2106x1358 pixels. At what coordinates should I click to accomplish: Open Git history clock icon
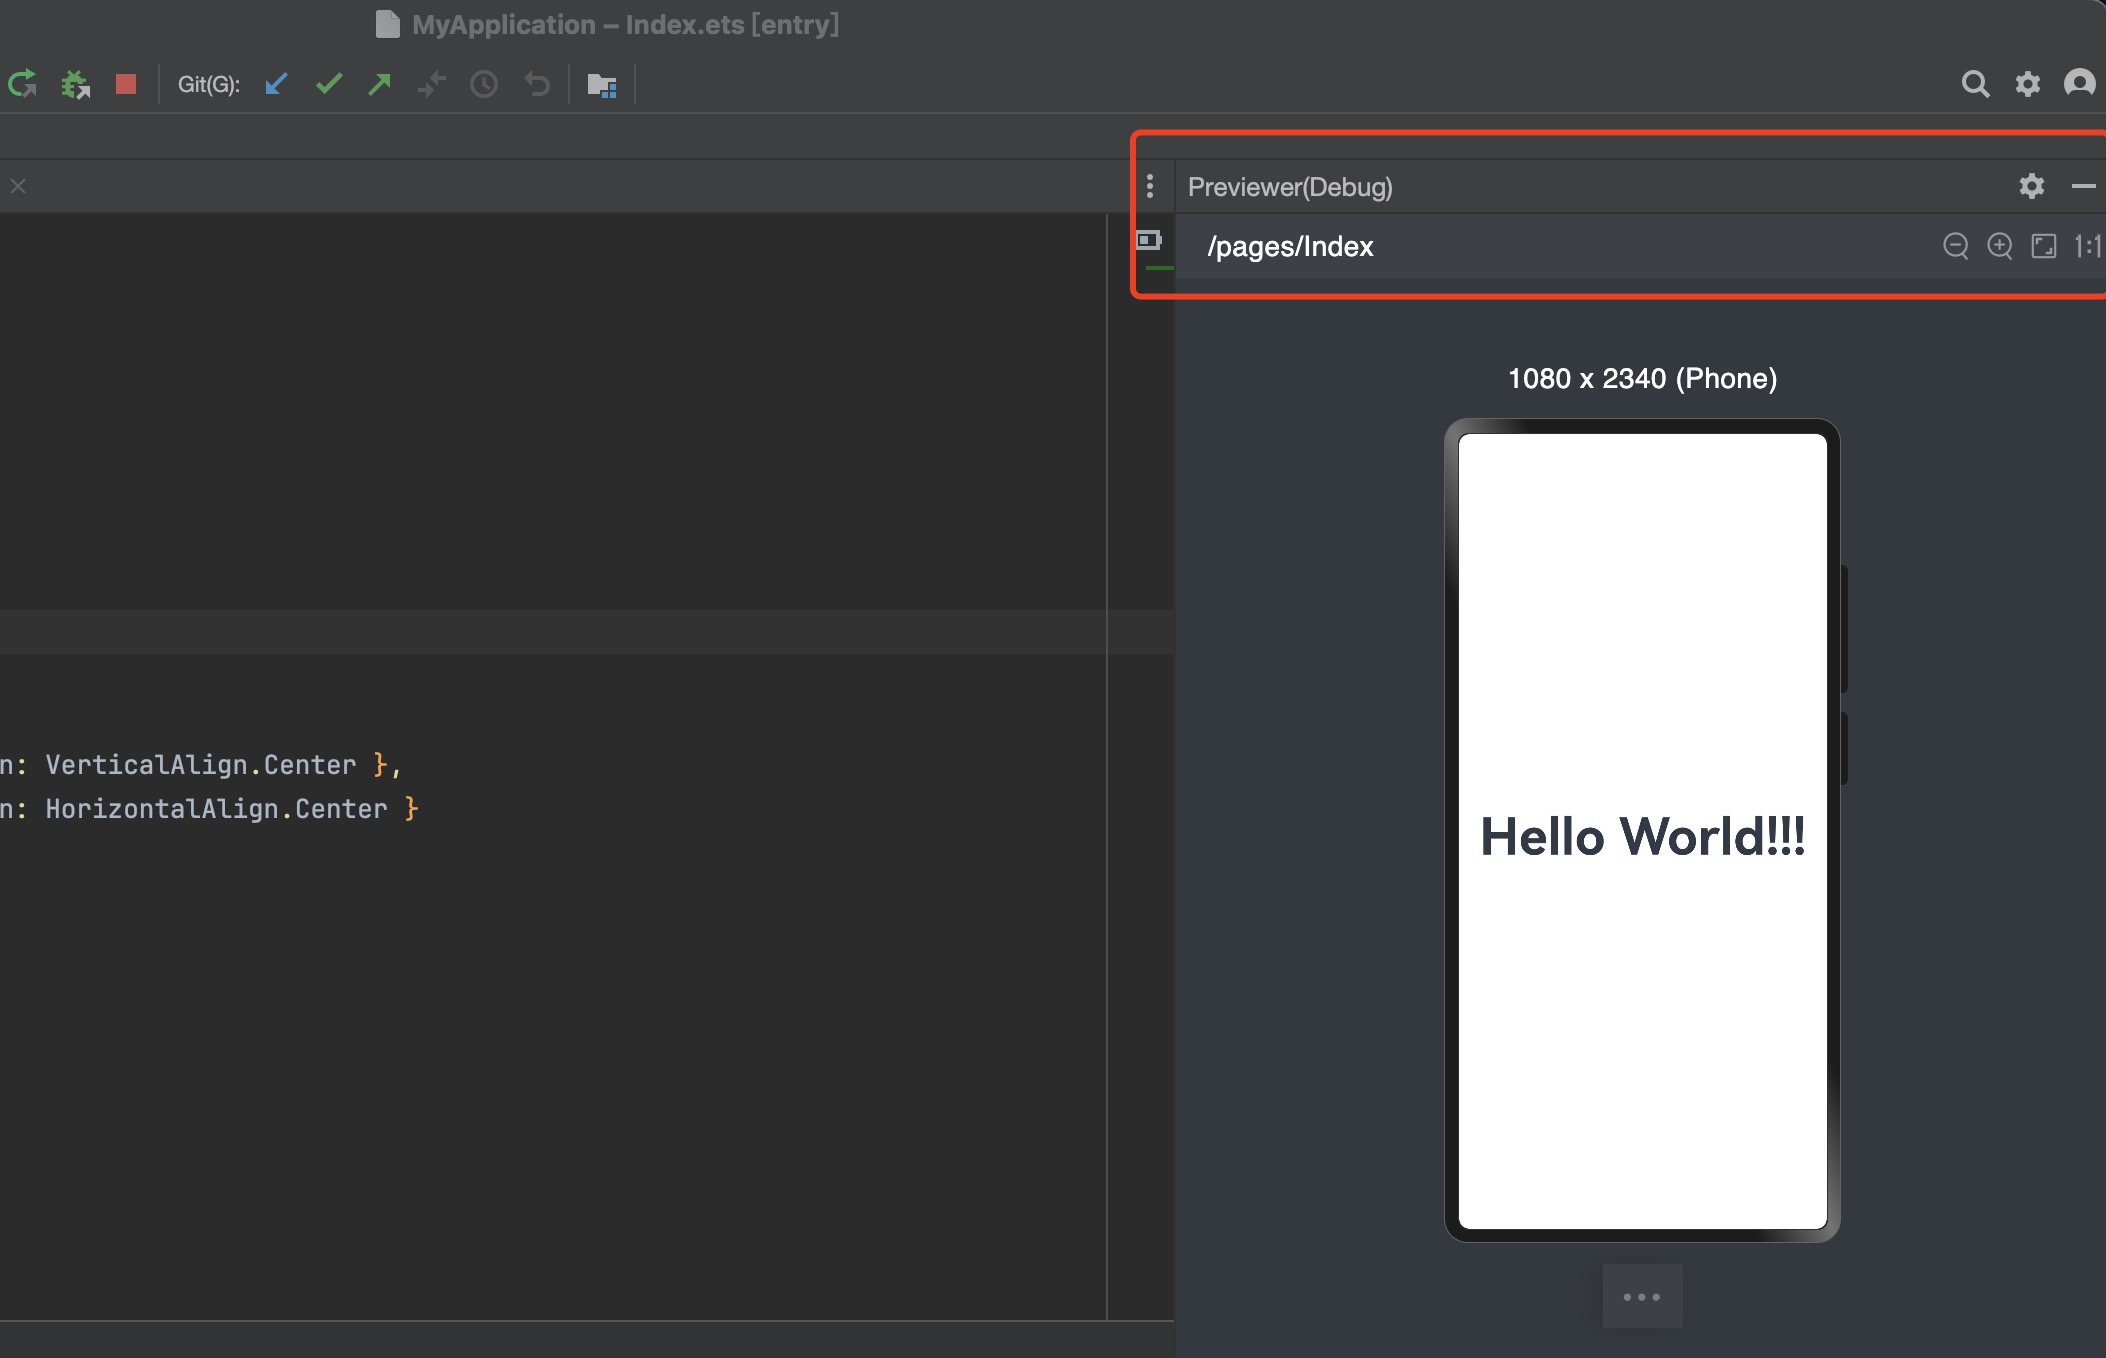pyautogui.click(x=484, y=84)
